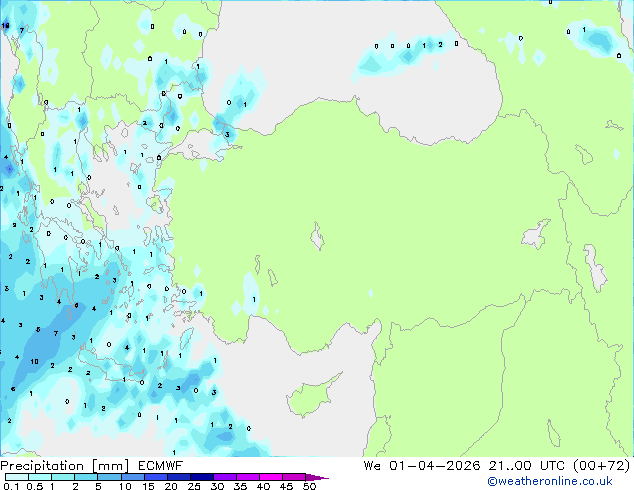This screenshot has height=490, width=634.
Task: Click the '21..00 UTC' time text
Action: tap(526, 466)
